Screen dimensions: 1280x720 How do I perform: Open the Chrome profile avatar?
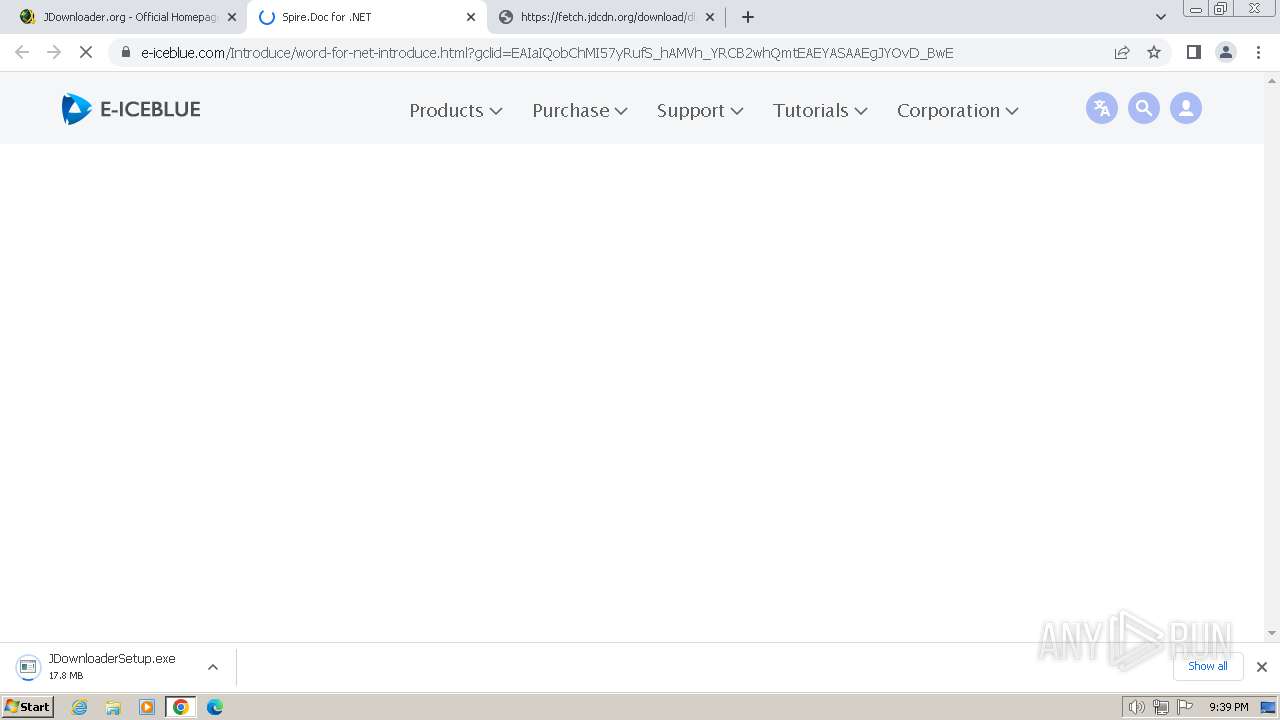(1226, 52)
